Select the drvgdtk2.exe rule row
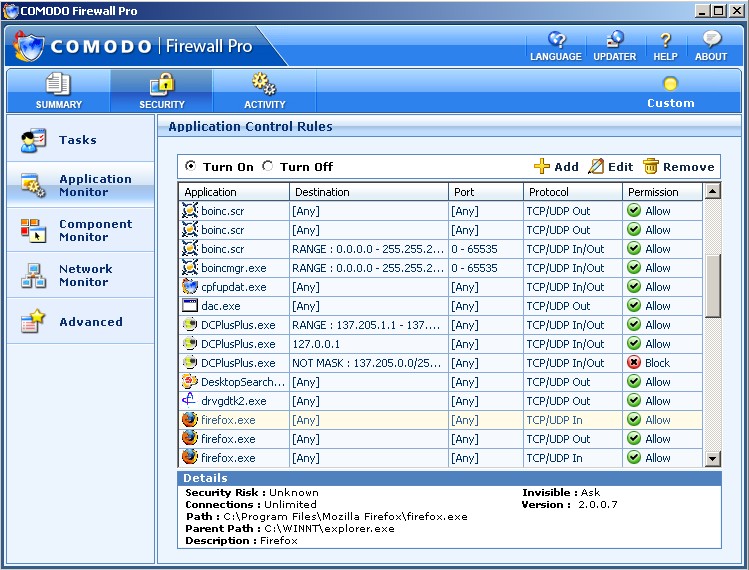This screenshot has height=570, width=749. click(440, 401)
